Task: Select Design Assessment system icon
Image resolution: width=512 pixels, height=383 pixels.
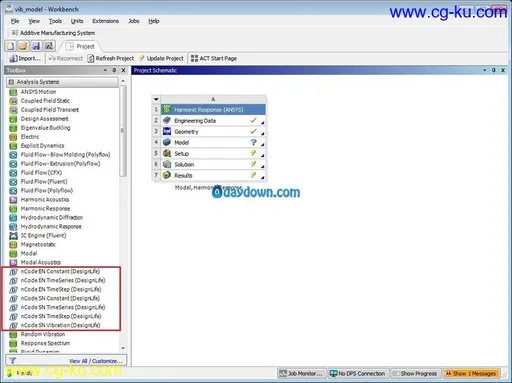Action: click(13, 119)
